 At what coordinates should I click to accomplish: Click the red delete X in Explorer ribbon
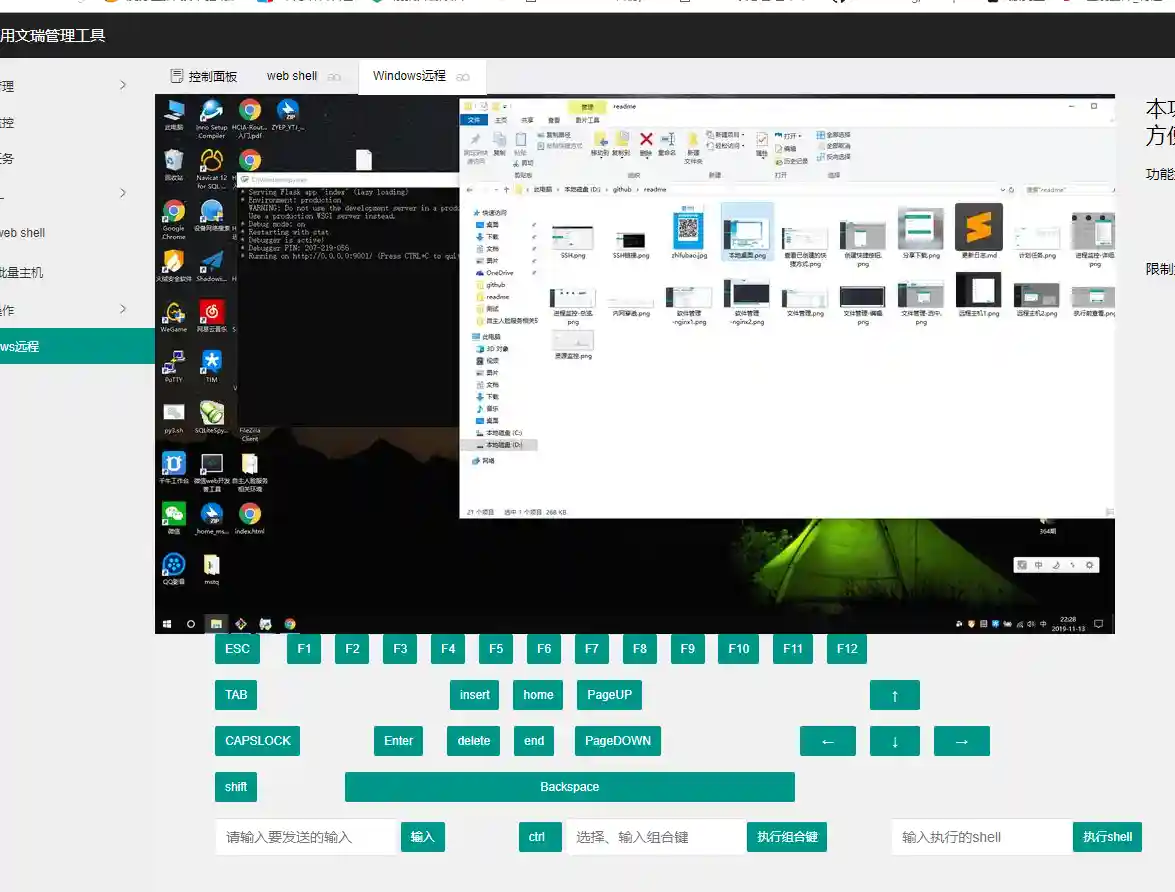point(646,142)
